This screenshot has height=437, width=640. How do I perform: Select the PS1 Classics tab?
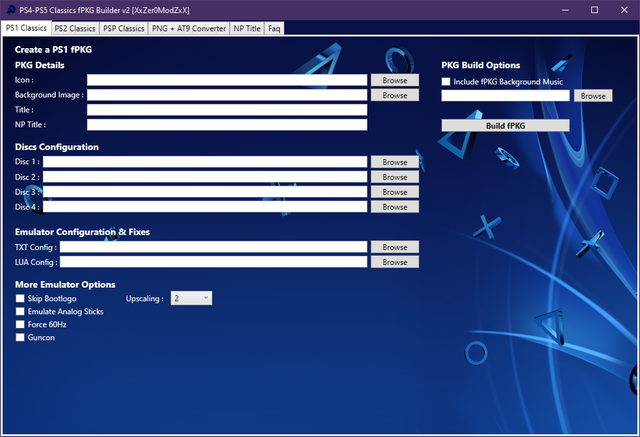[x=26, y=28]
